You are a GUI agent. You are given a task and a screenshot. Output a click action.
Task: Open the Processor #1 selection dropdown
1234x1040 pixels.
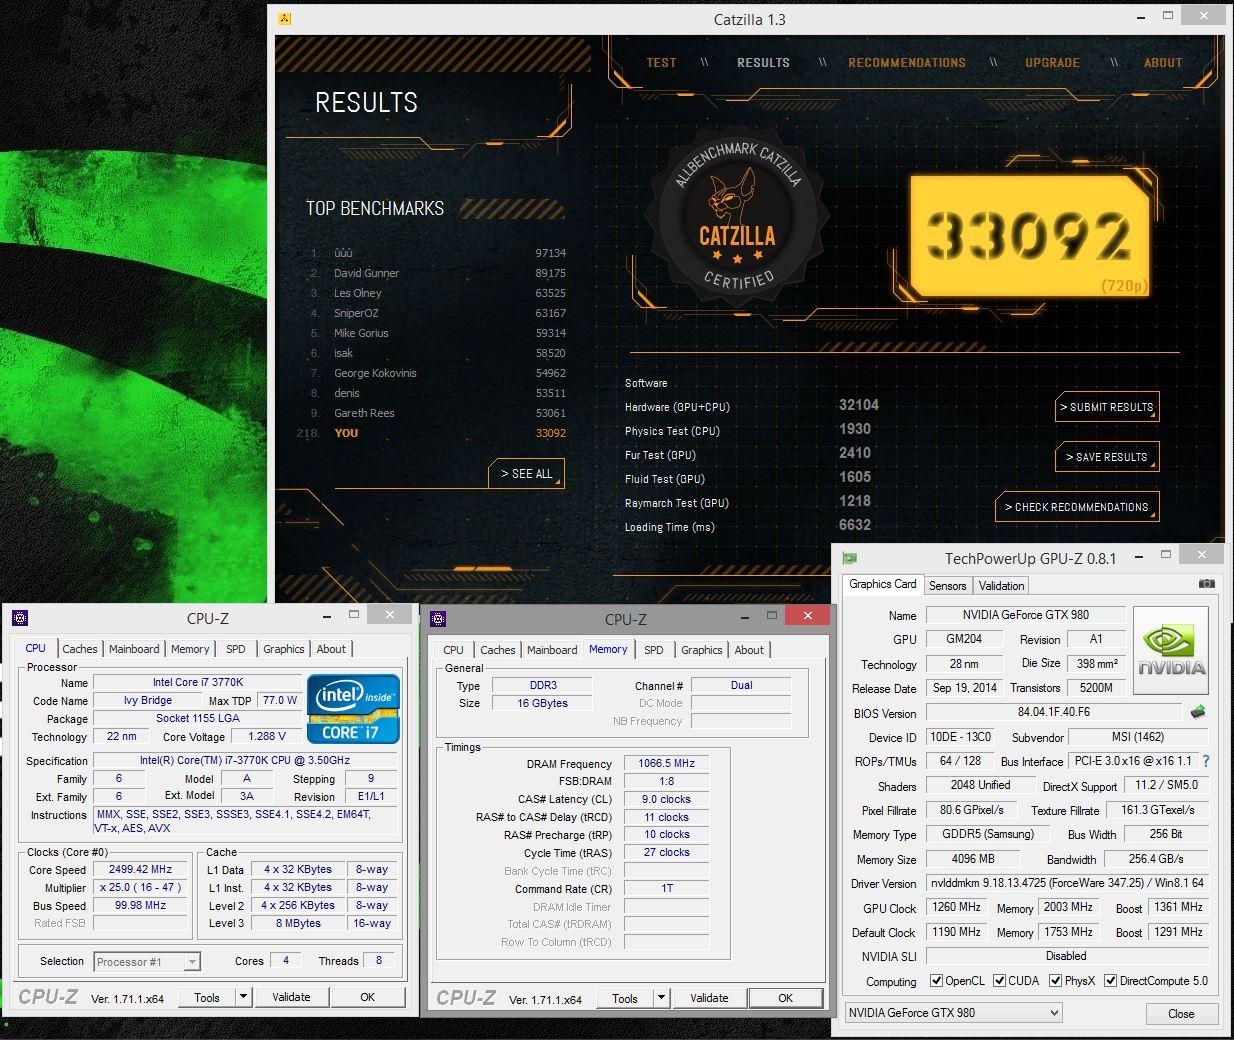coord(147,962)
